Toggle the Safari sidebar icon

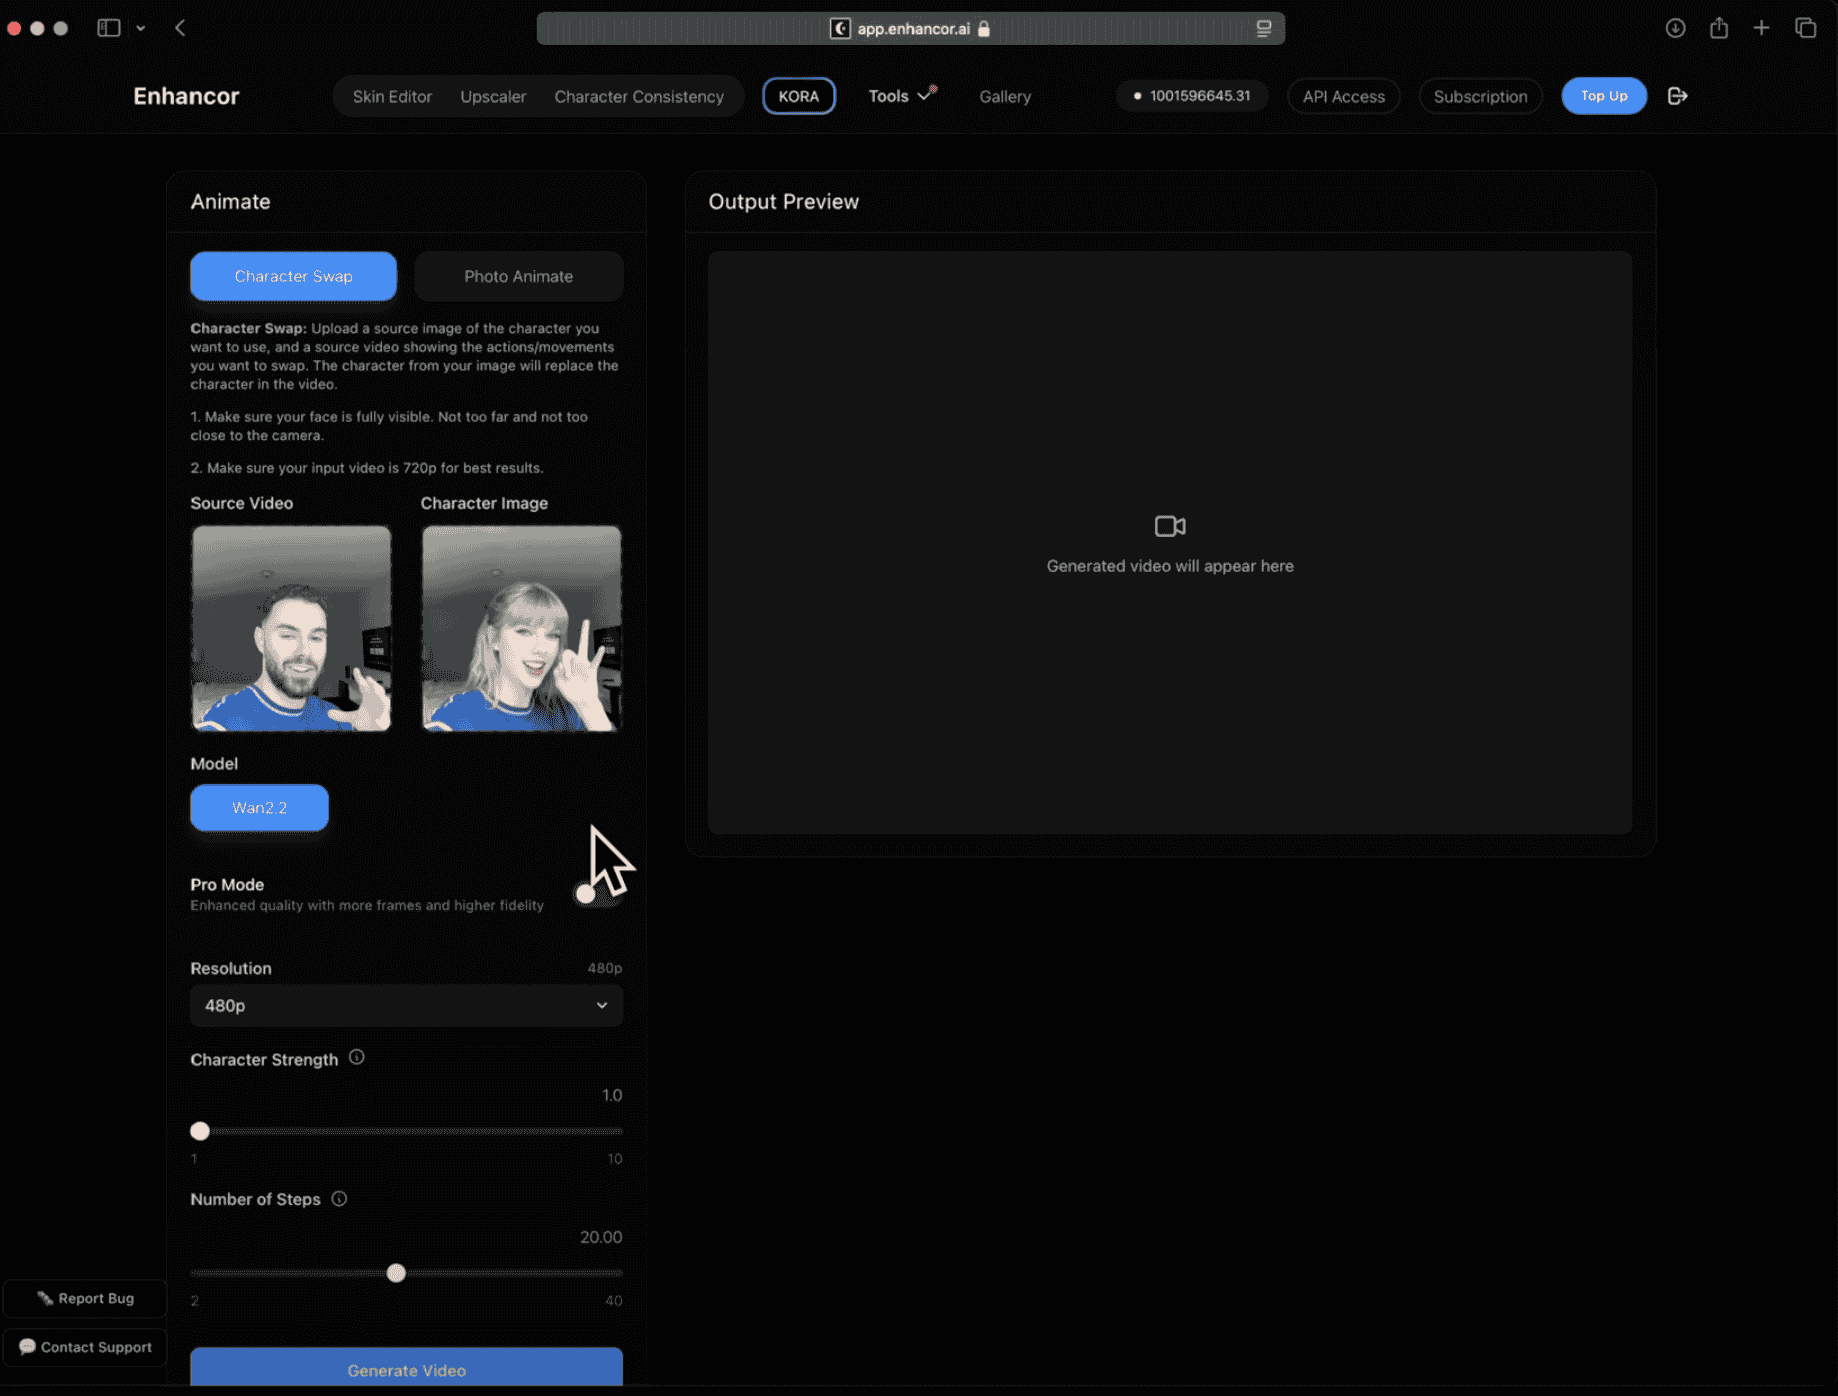(x=108, y=28)
